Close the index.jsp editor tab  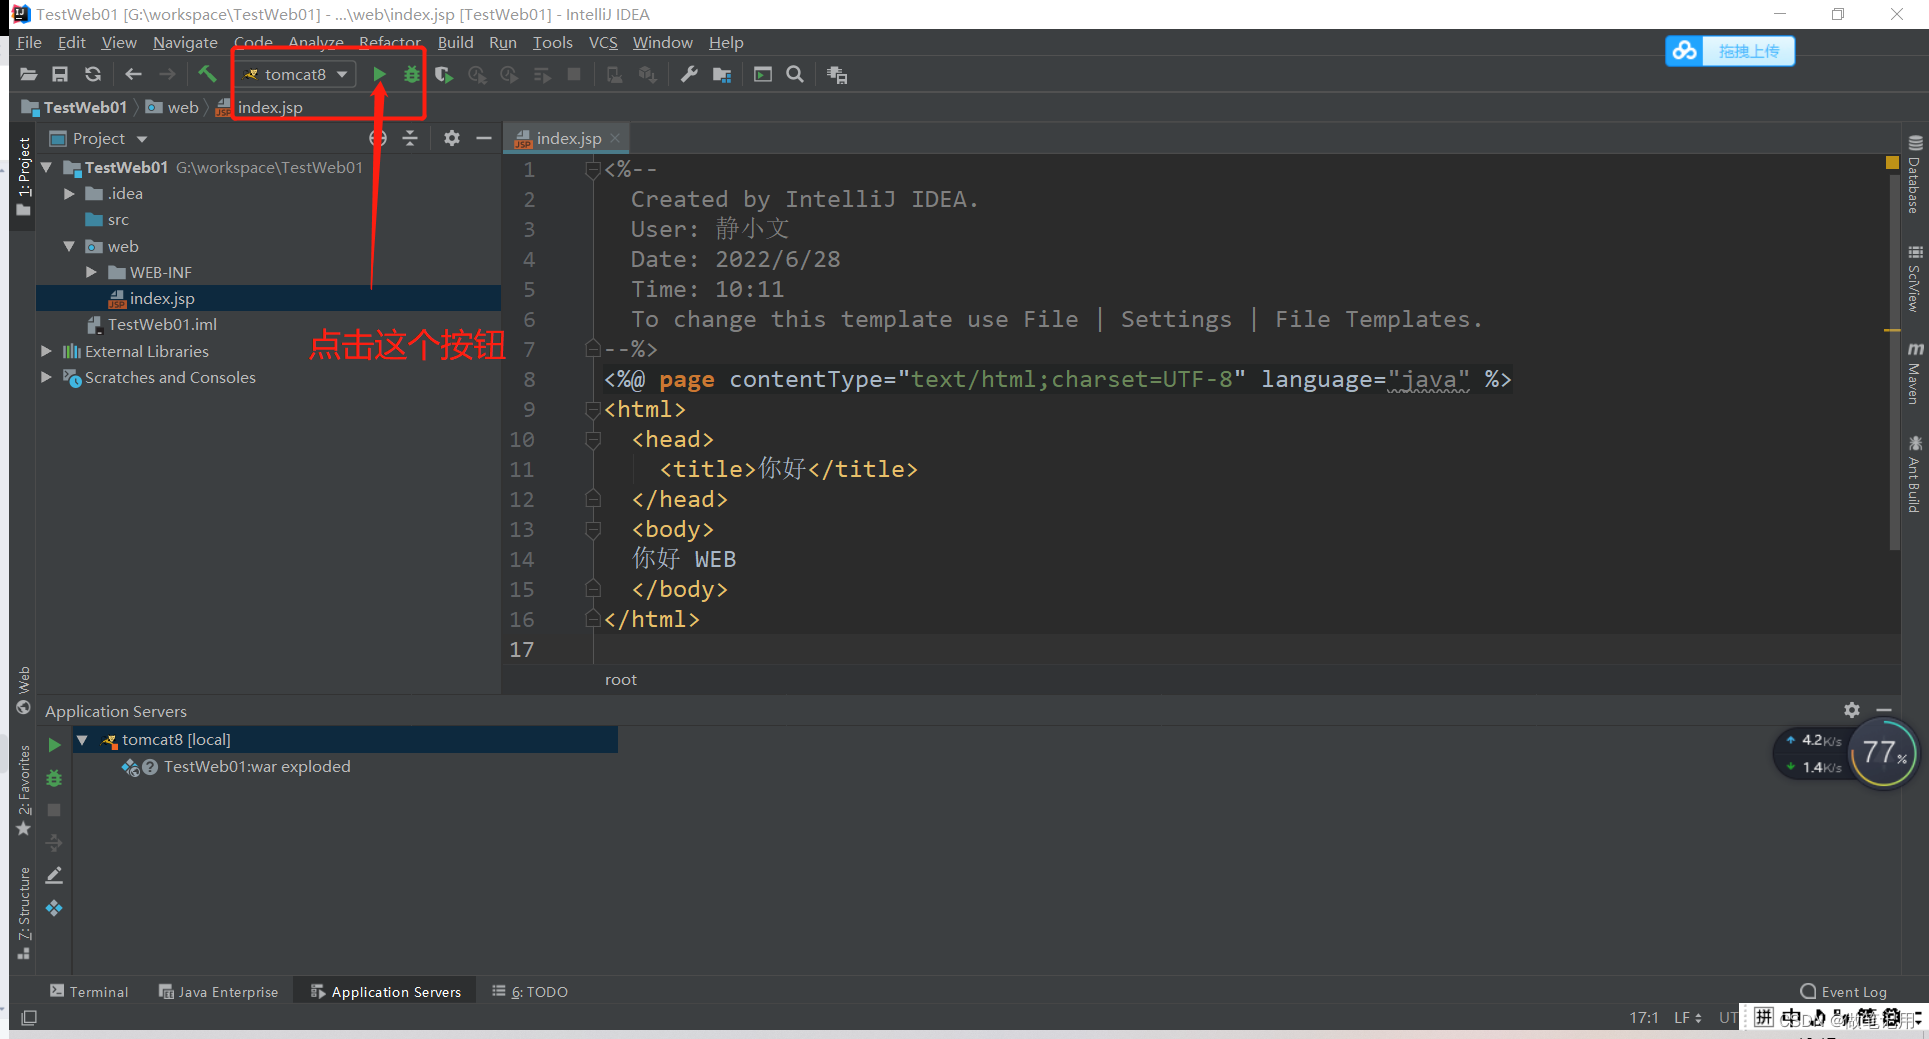click(x=615, y=138)
